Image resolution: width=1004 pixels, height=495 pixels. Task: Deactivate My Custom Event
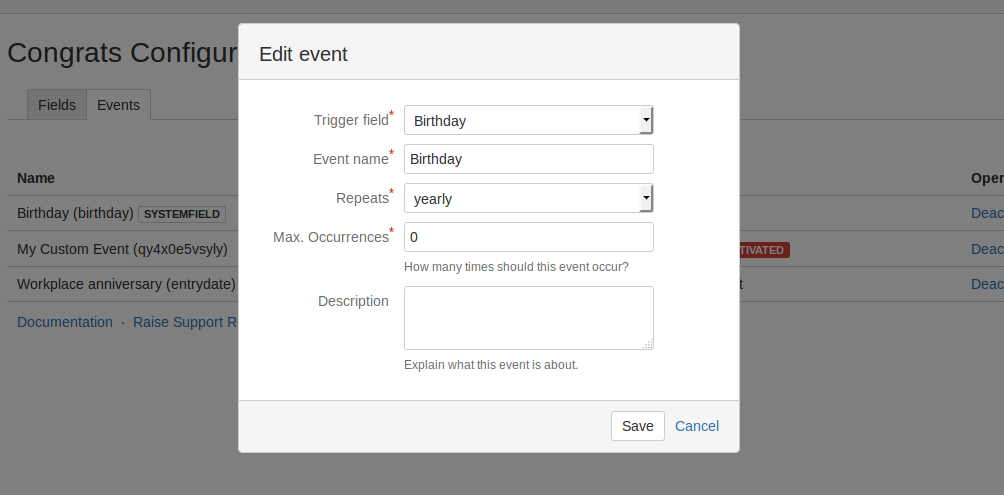point(987,249)
